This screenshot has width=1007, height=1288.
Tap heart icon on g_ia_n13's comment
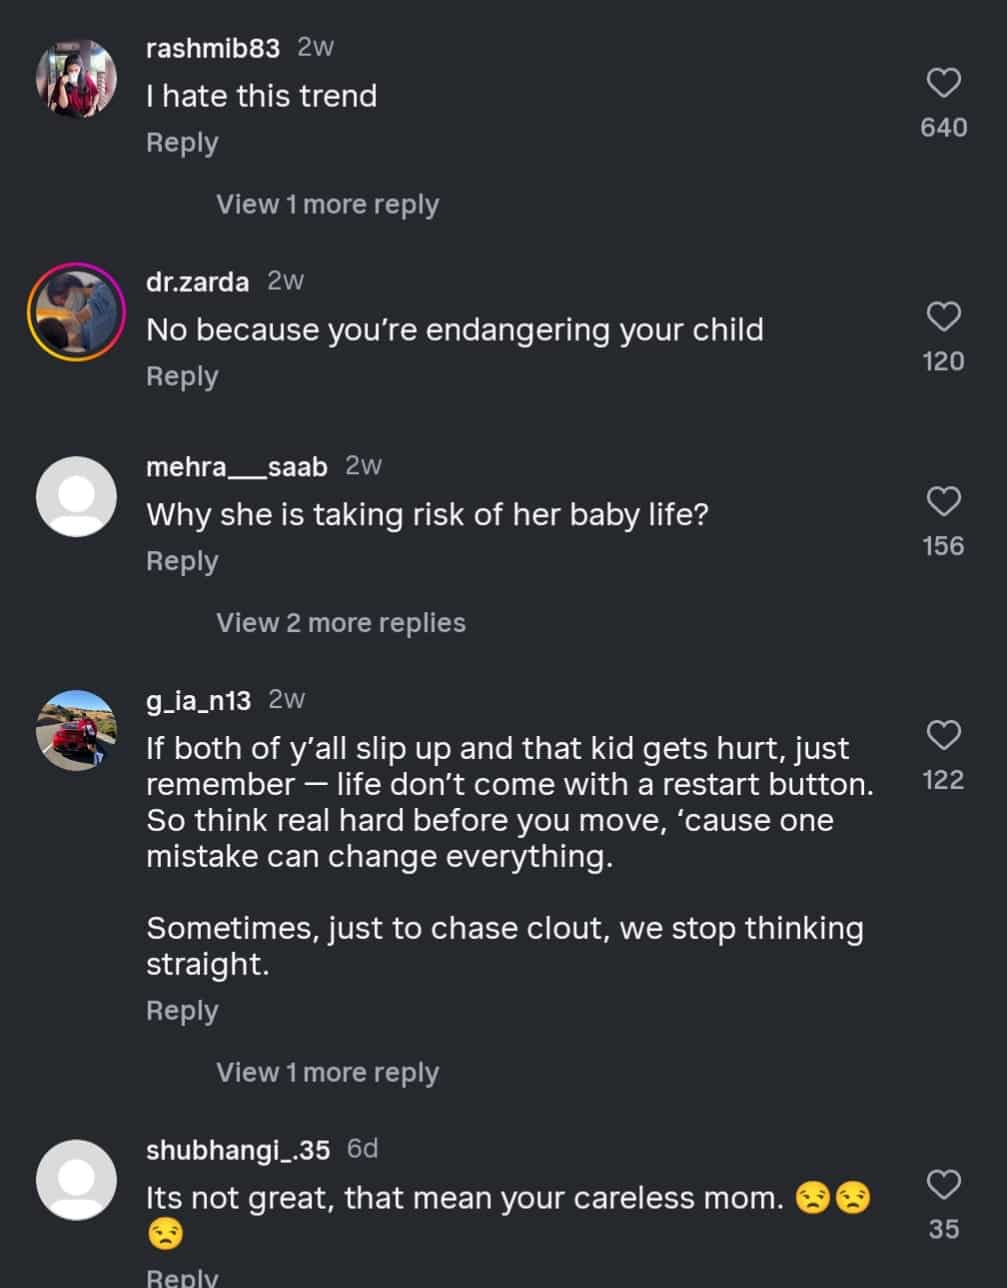[x=943, y=735]
